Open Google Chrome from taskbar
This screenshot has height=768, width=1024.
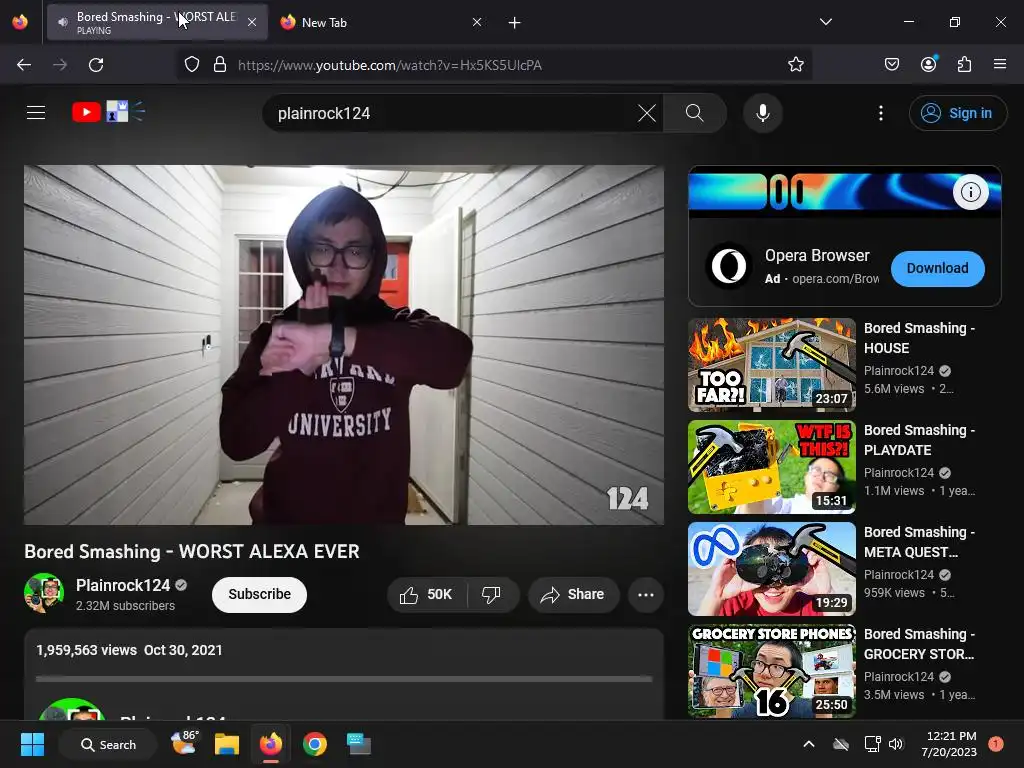point(315,744)
